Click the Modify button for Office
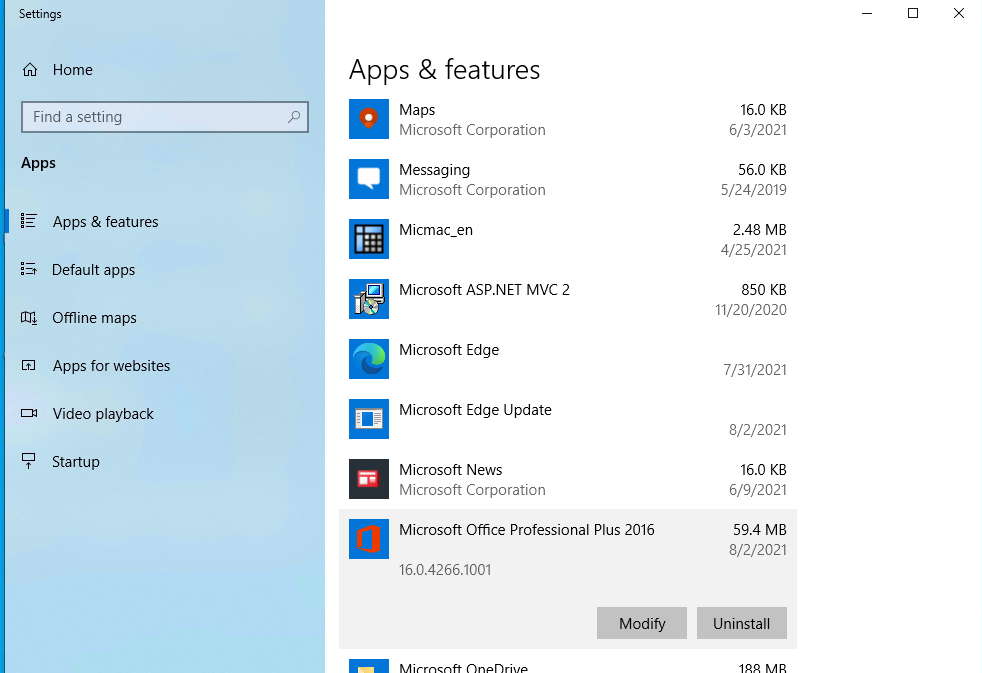This screenshot has width=982, height=673. [641, 623]
